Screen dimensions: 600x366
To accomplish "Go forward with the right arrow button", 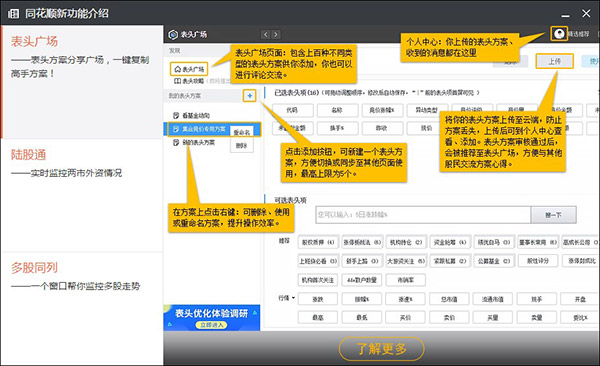I will point(276,34).
